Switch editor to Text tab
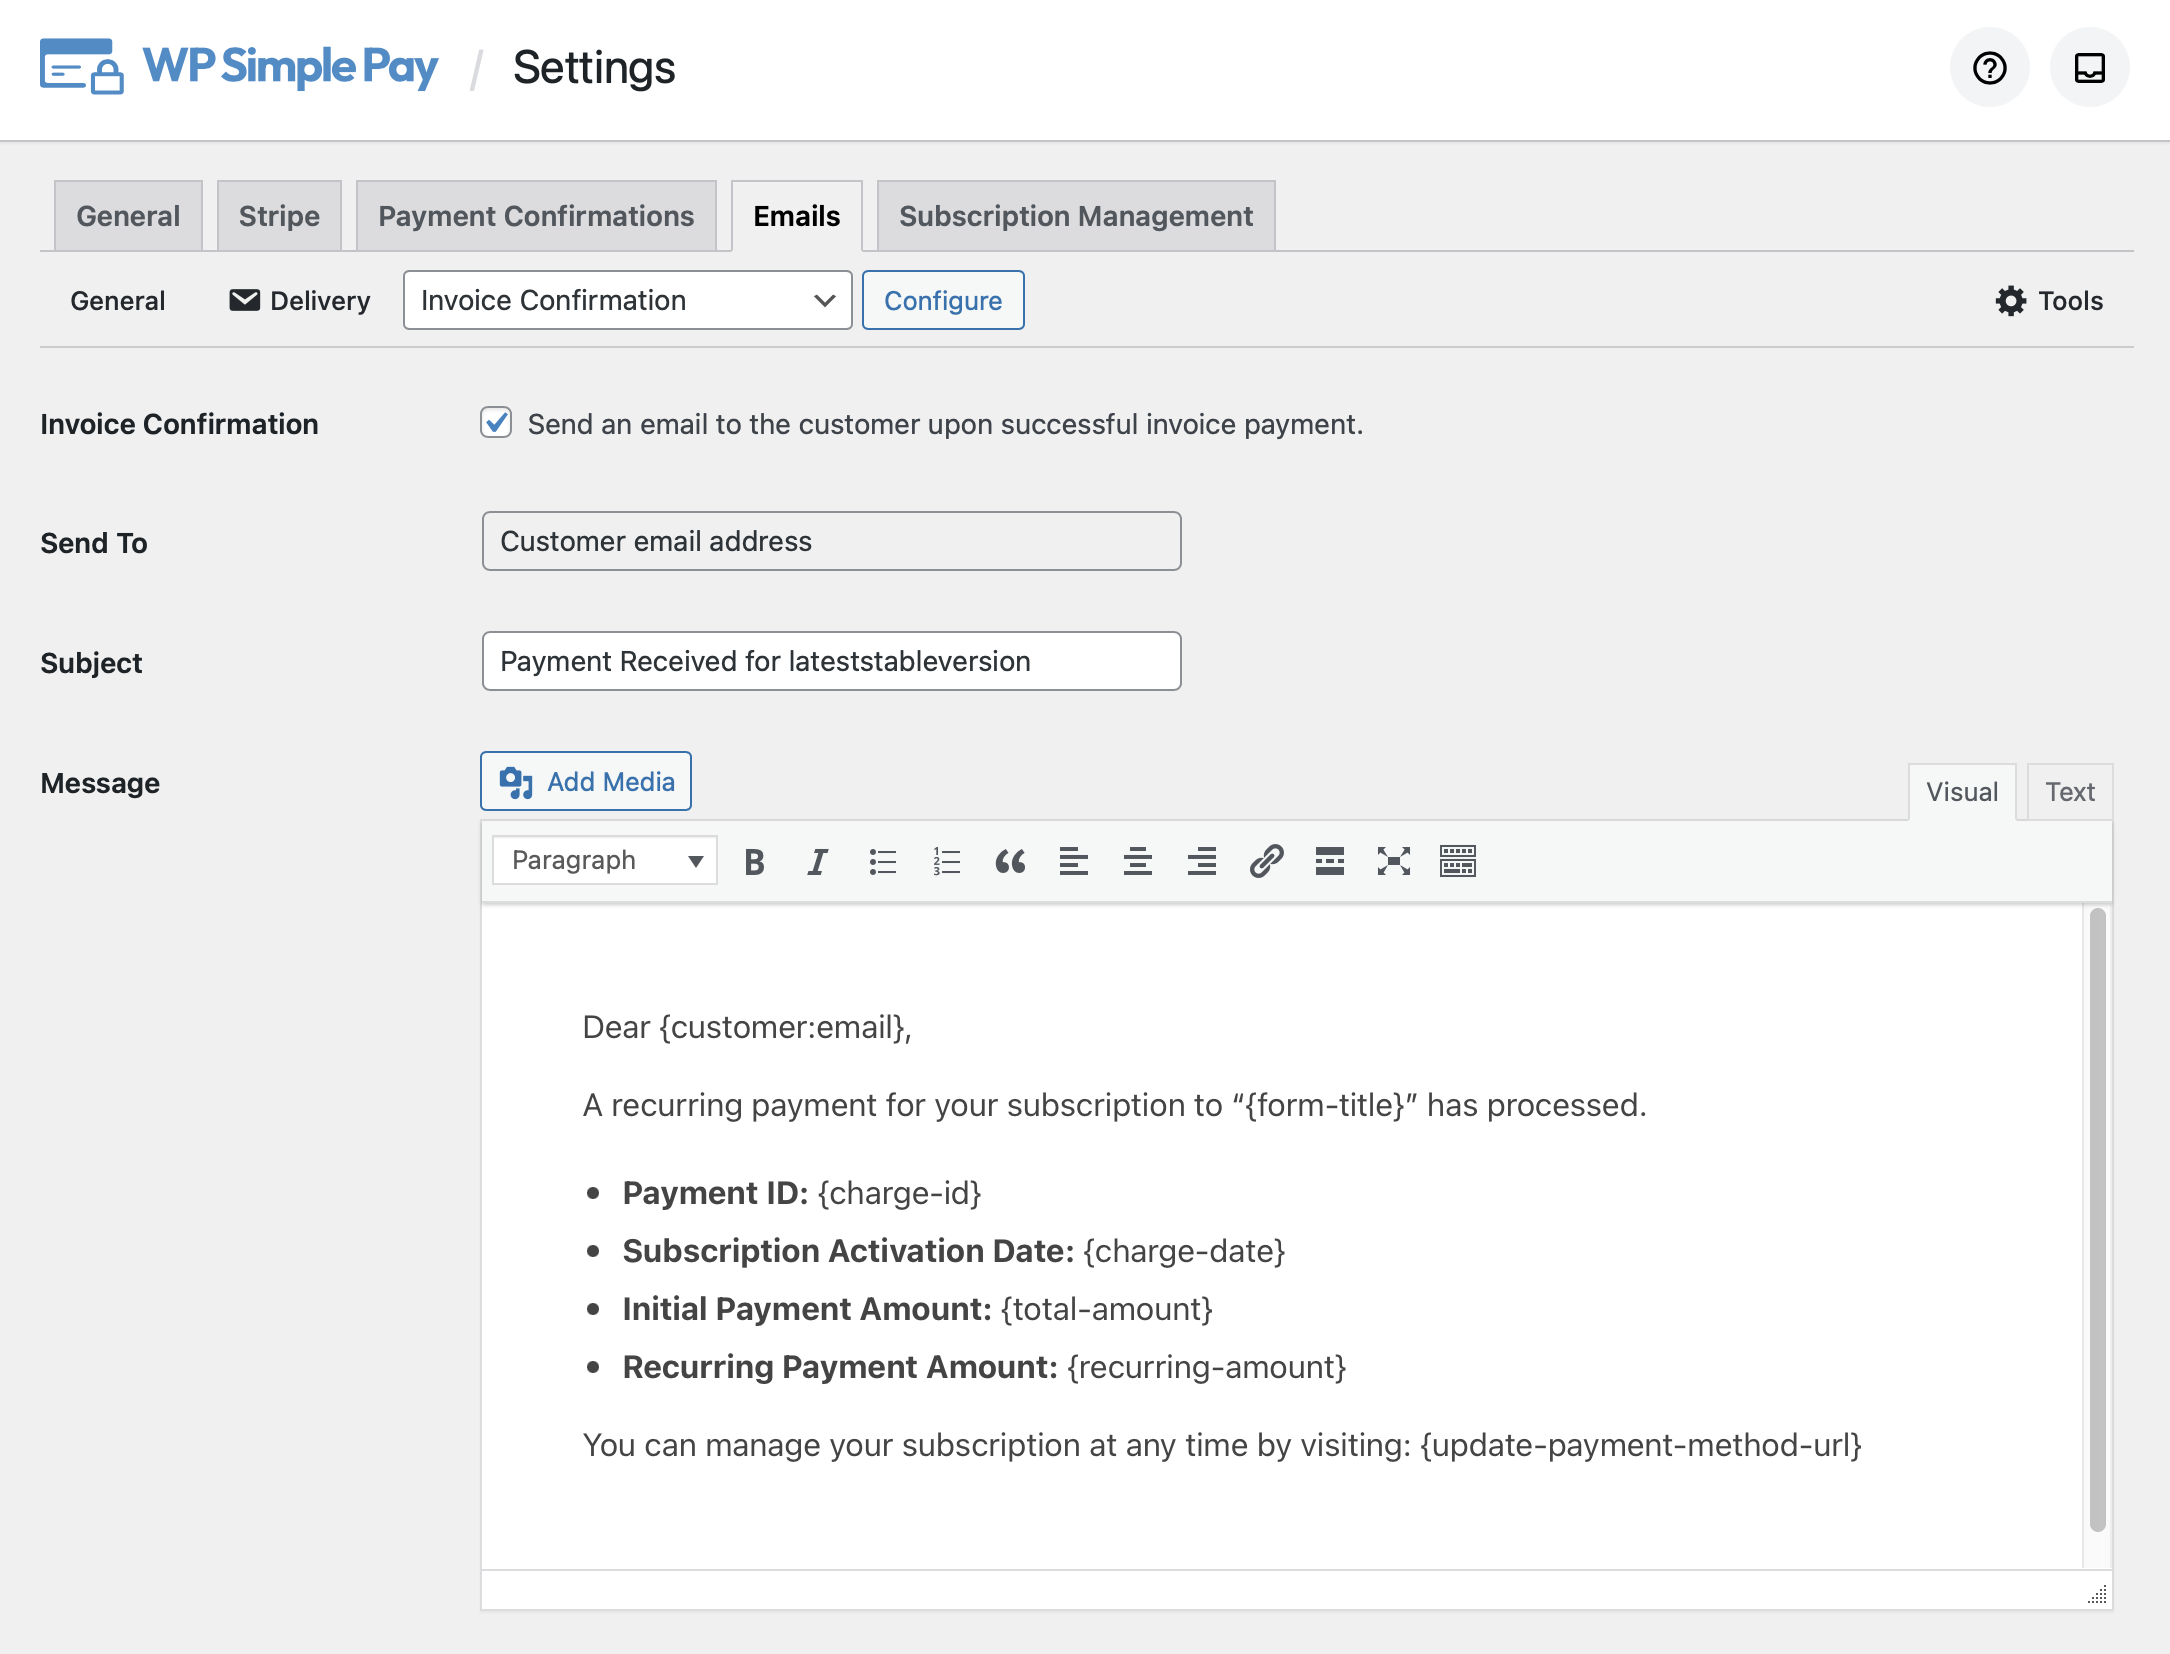2170x1654 pixels. [2069, 792]
